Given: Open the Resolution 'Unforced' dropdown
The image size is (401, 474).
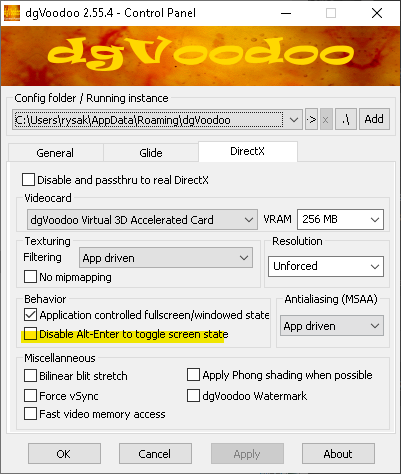Looking at the screenshot, I should click(x=326, y=266).
